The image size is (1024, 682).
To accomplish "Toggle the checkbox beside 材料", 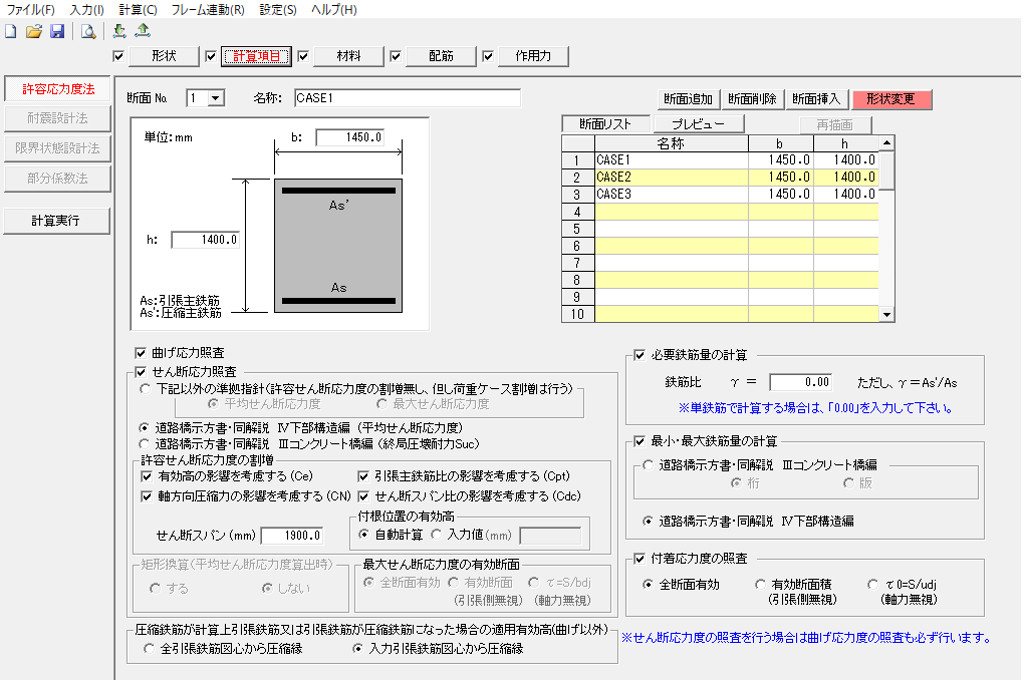I will click(303, 56).
